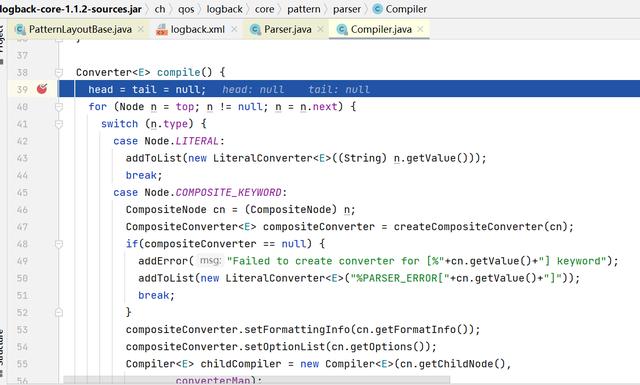Click the fold end marker at line 52
Viewport: 640px width, 385px height.
pyautogui.click(x=59, y=312)
